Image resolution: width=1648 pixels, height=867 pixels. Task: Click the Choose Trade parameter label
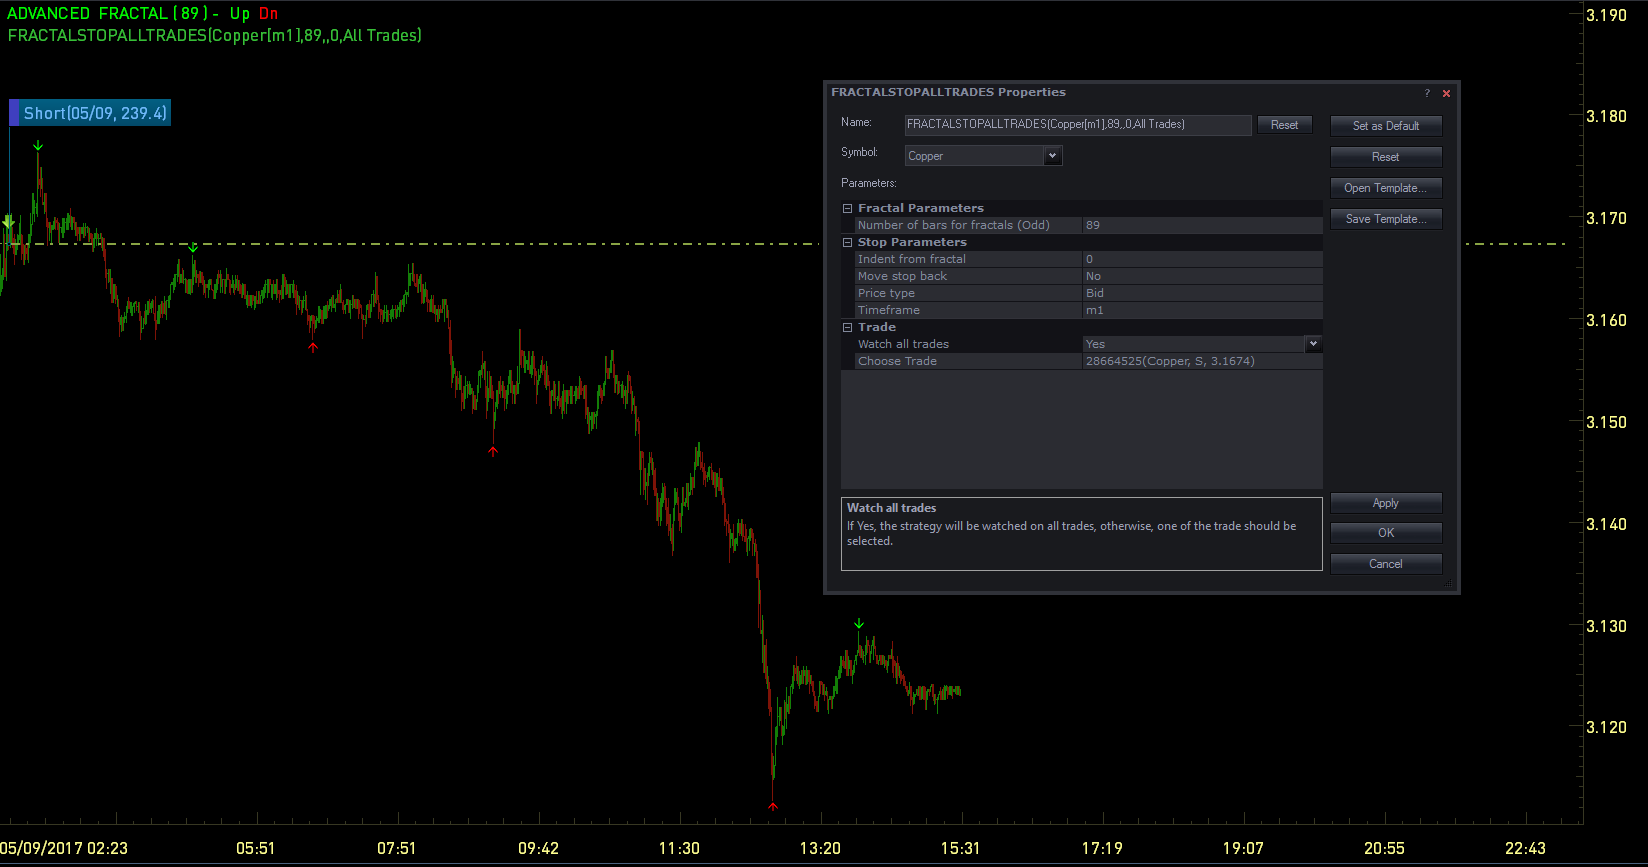point(897,361)
